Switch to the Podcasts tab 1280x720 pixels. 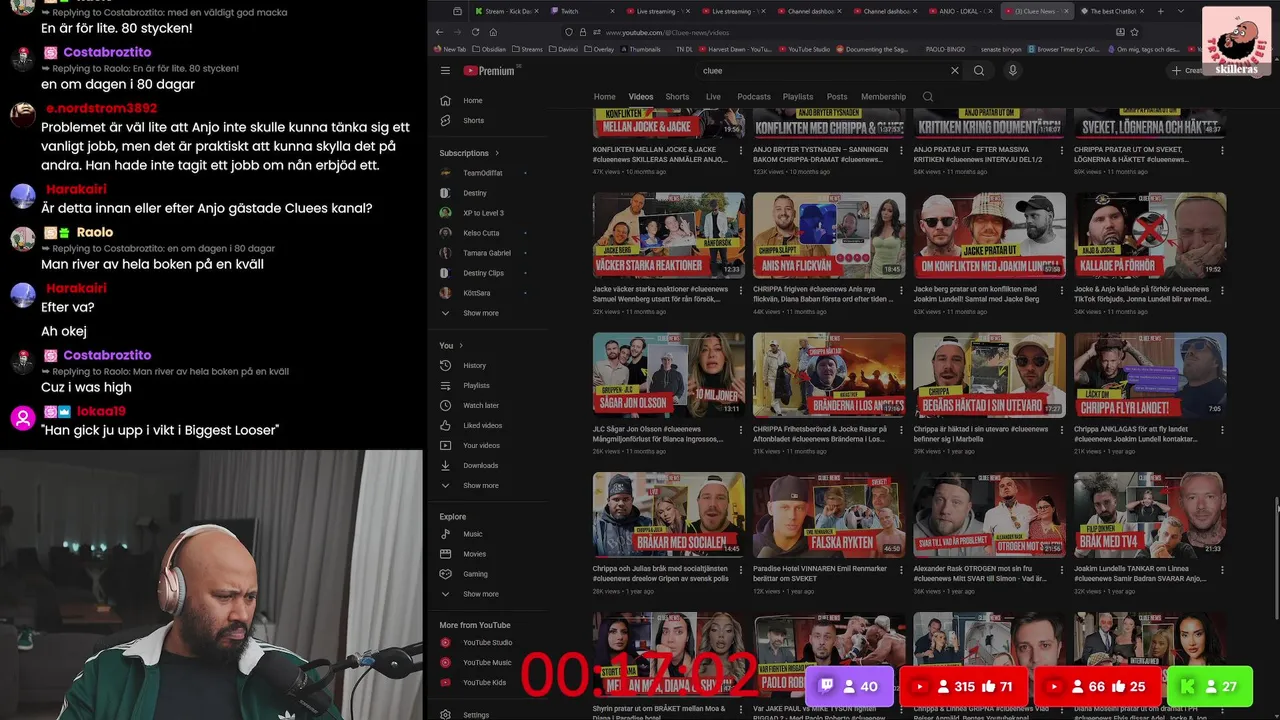tap(754, 97)
